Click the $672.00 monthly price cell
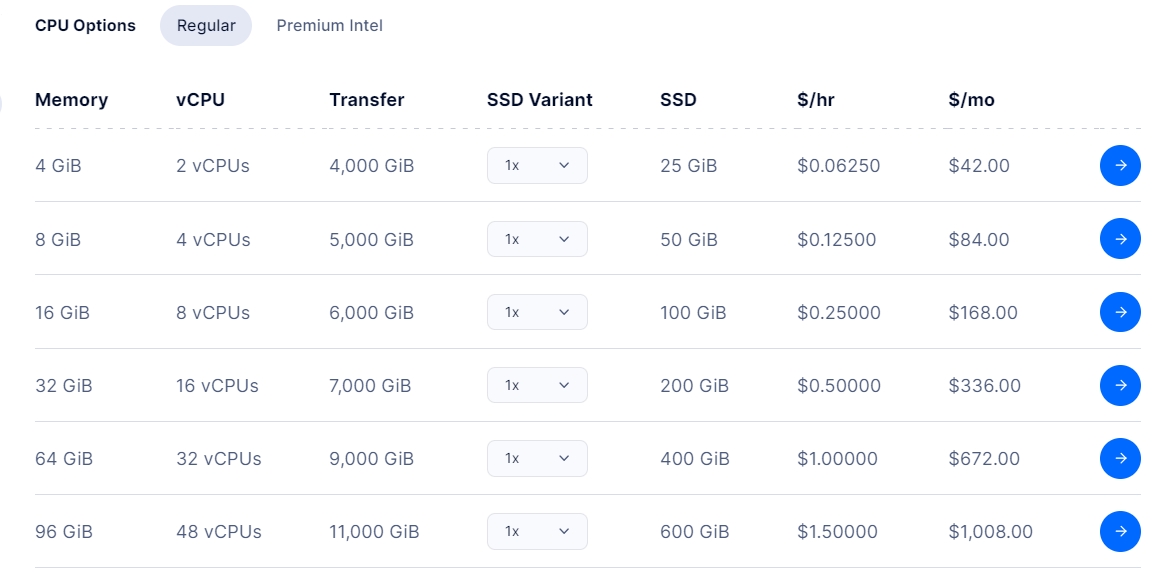Image resolution: width=1157 pixels, height=581 pixels. click(984, 459)
